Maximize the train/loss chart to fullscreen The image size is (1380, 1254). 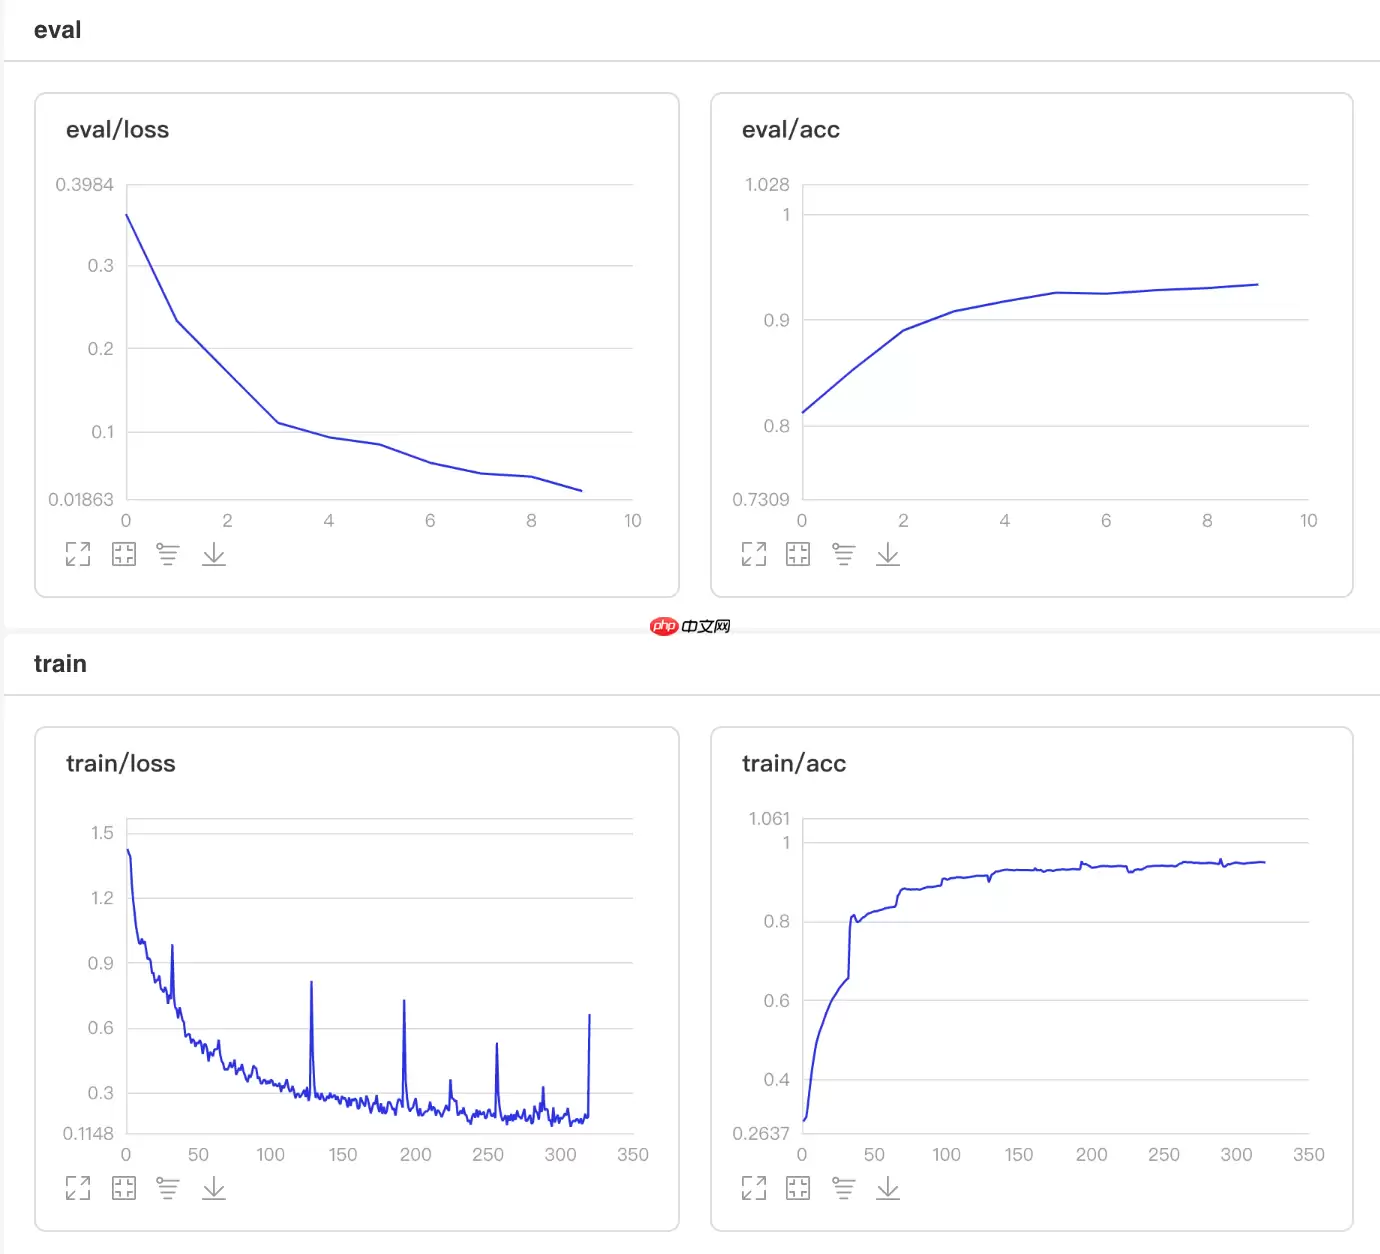click(78, 1188)
